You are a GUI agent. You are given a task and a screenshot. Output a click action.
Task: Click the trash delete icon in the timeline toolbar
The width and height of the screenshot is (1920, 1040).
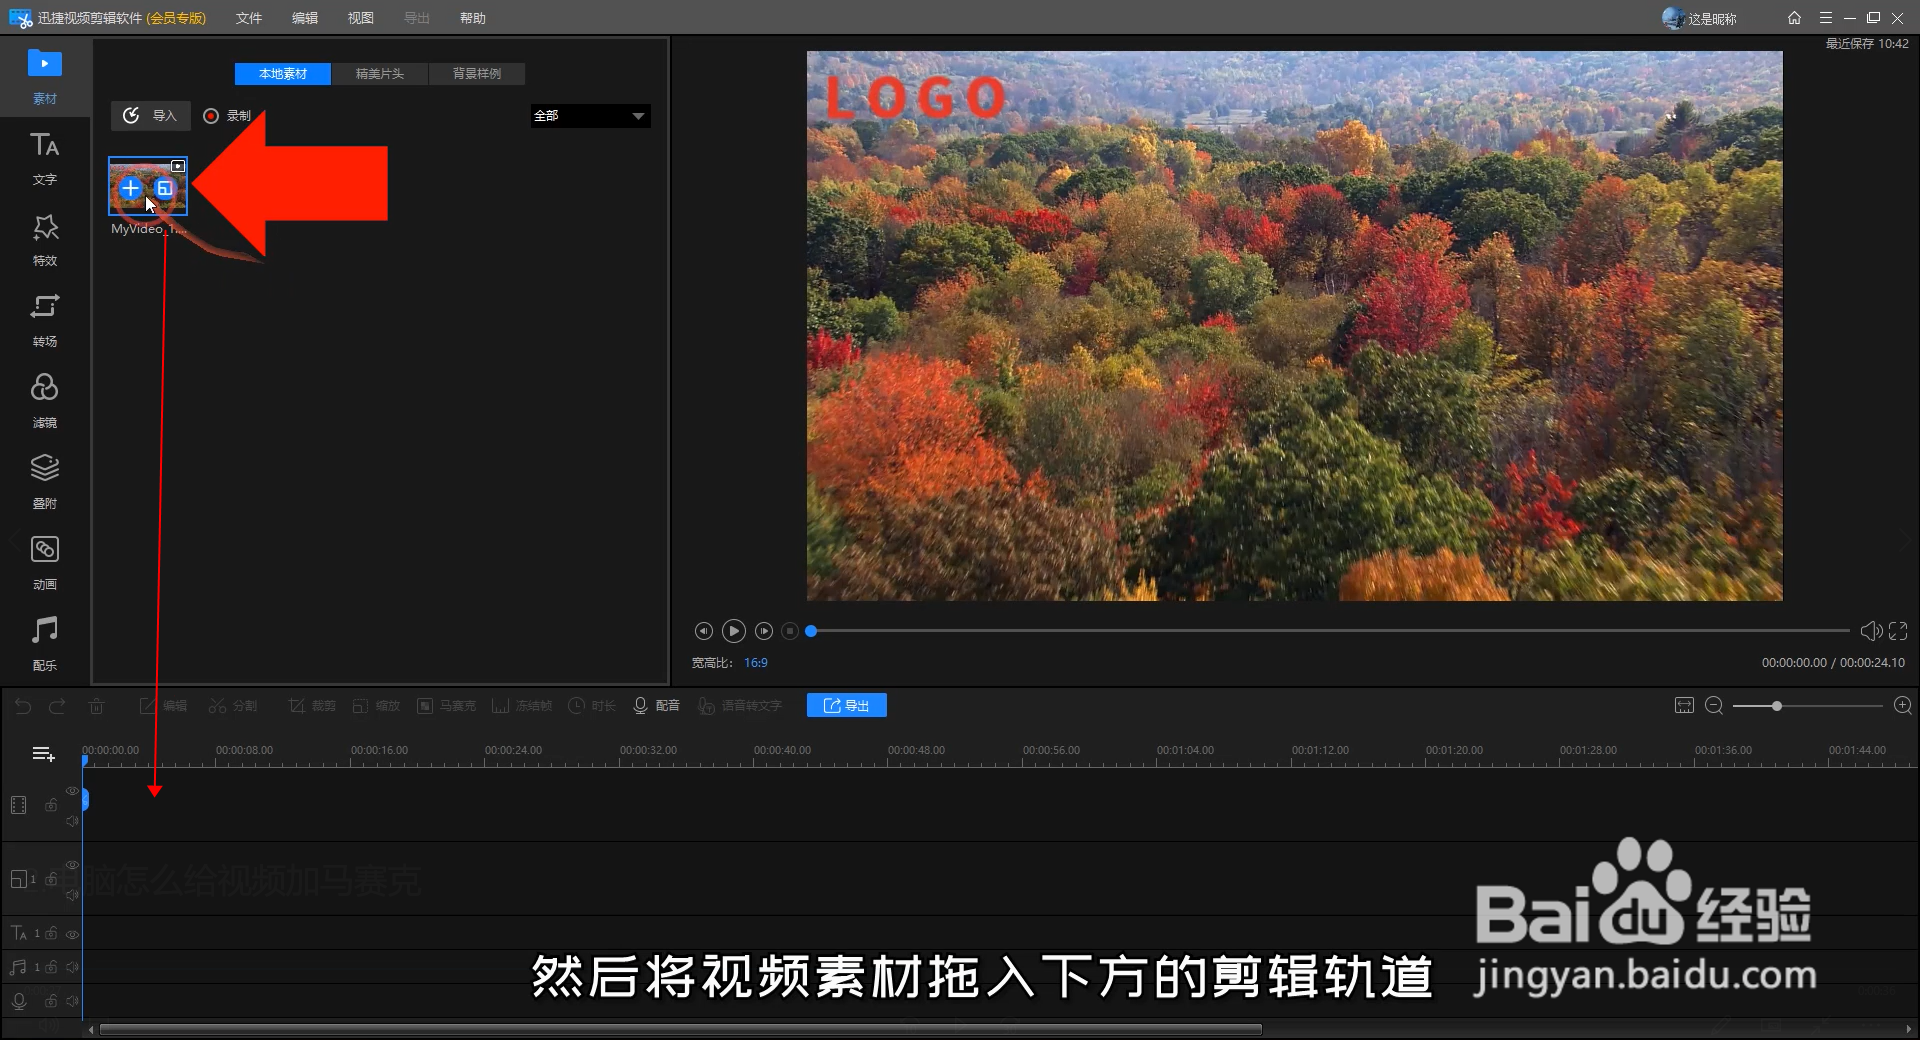click(96, 706)
